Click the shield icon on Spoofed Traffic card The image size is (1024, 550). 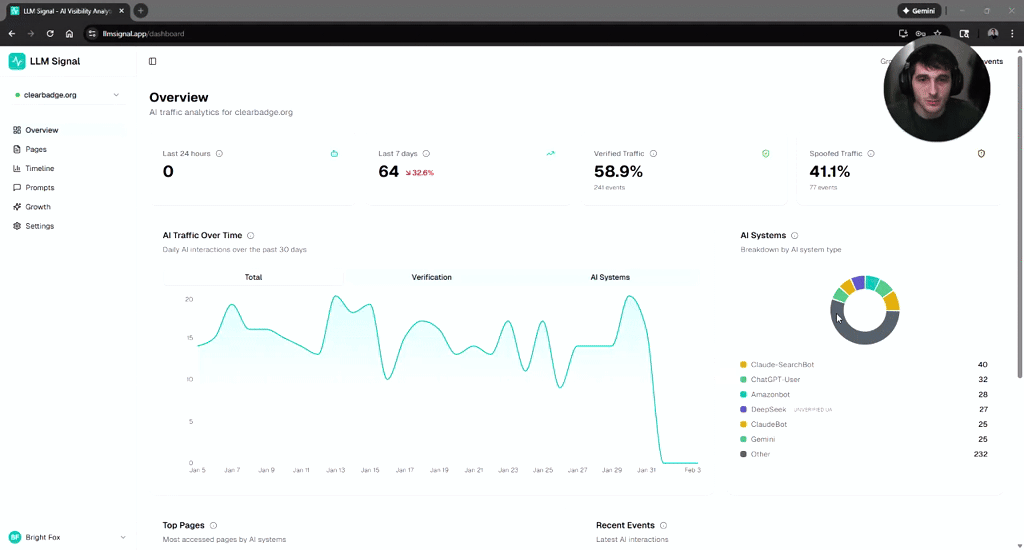click(981, 154)
